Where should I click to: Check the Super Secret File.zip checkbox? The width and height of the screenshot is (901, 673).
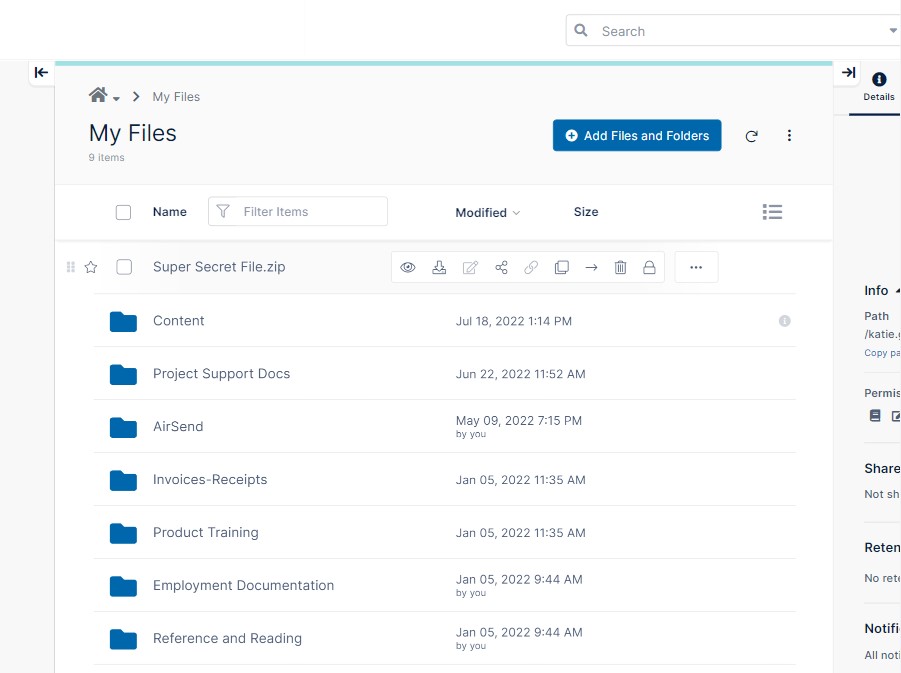[x=124, y=267]
